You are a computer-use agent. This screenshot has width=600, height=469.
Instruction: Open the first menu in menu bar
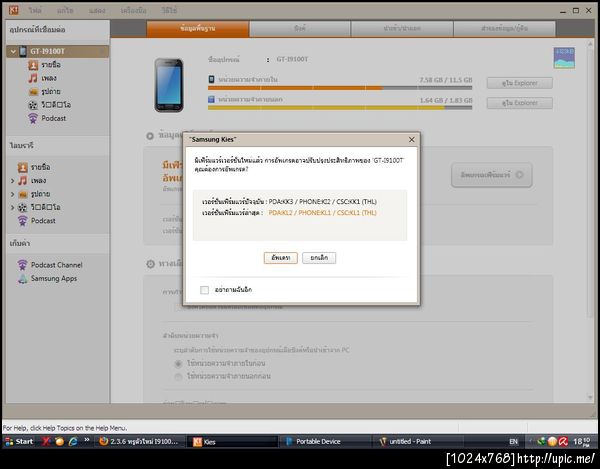point(35,10)
